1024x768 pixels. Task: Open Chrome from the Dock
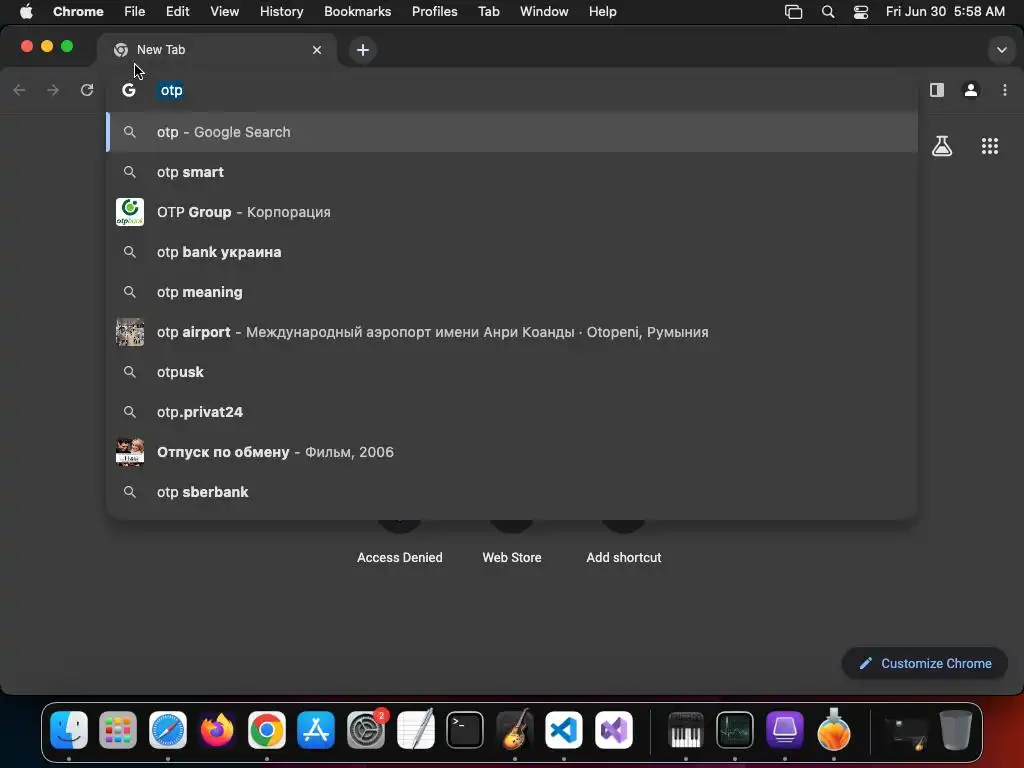pyautogui.click(x=266, y=729)
